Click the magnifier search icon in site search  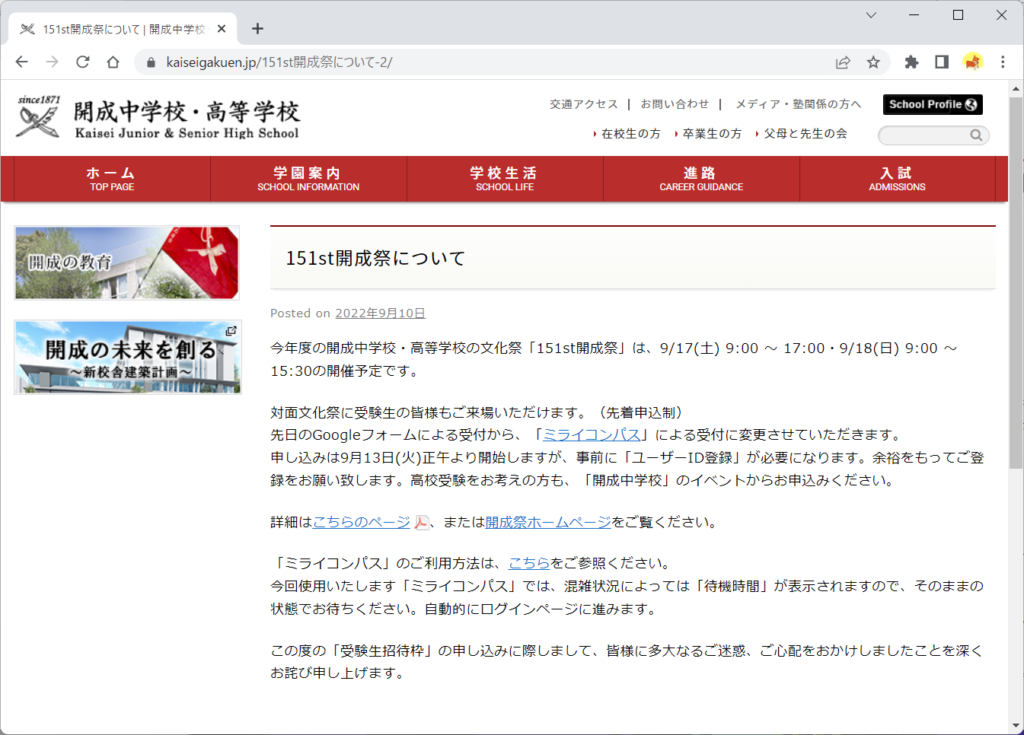tap(976, 135)
